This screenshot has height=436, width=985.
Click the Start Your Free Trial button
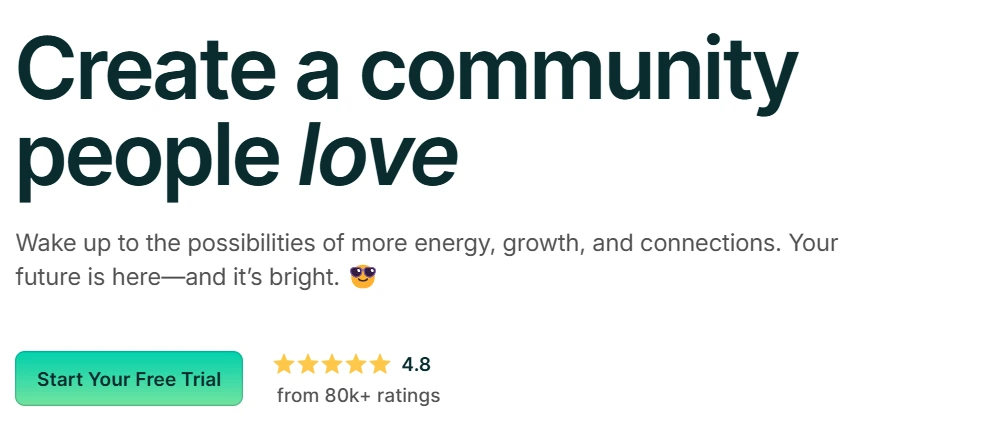point(129,379)
